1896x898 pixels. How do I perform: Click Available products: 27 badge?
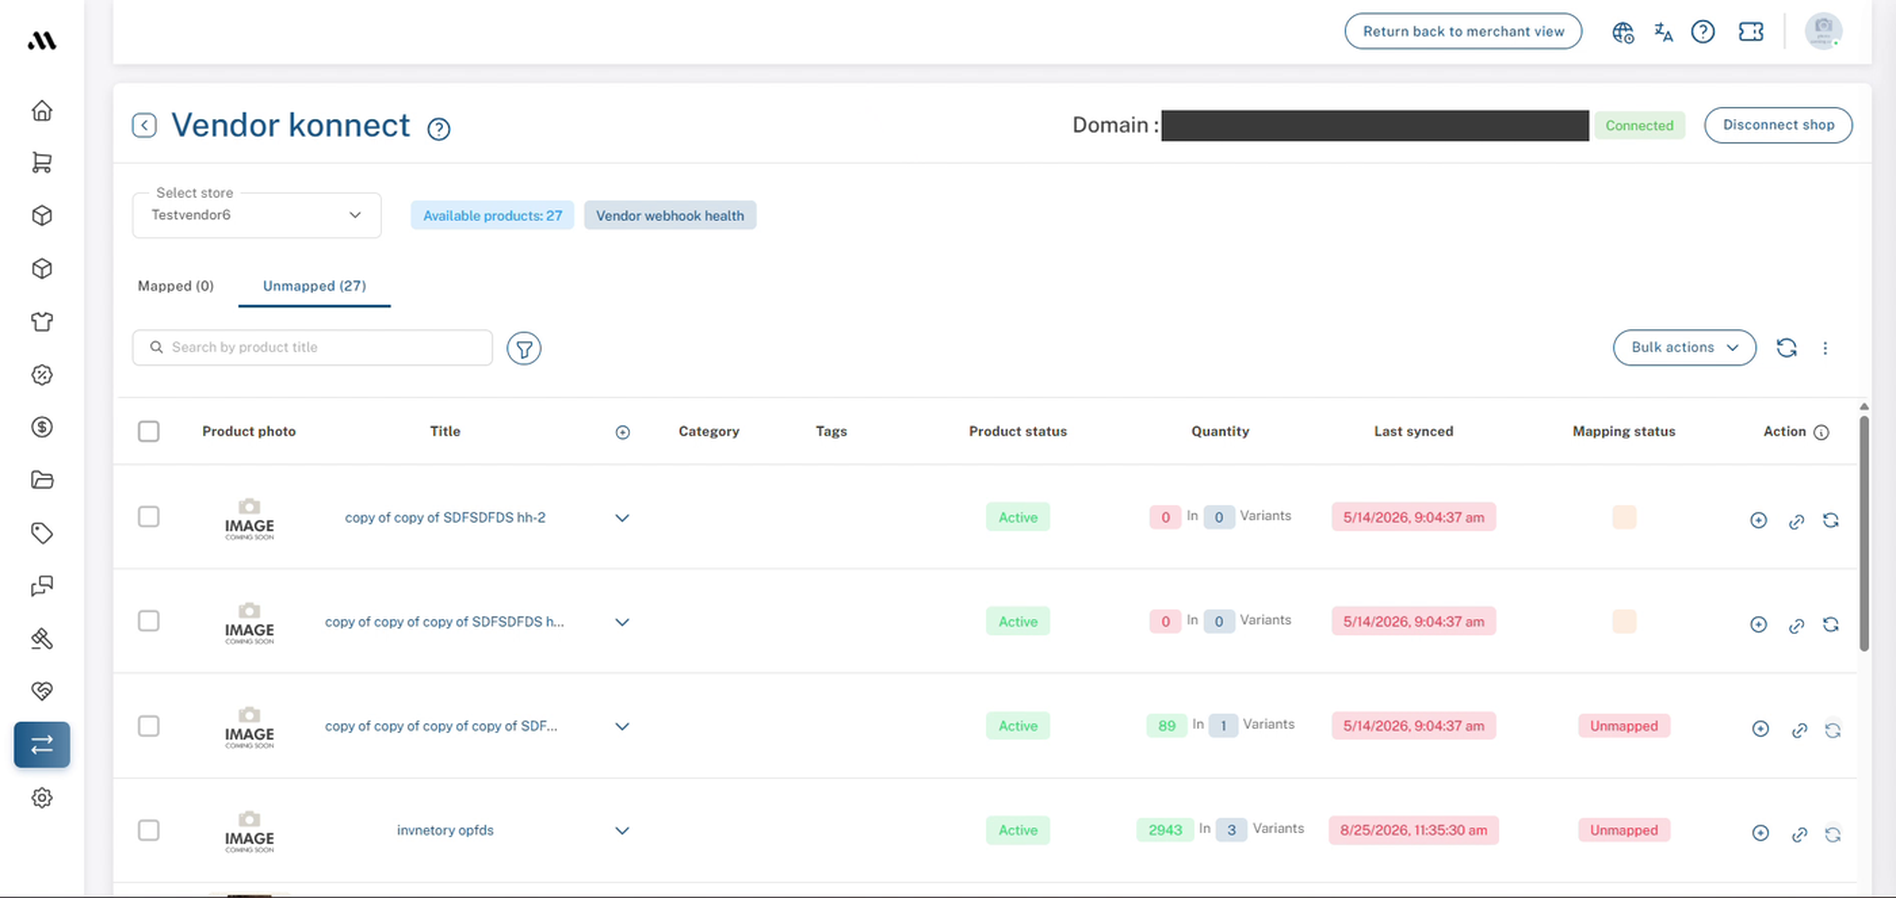coord(492,216)
